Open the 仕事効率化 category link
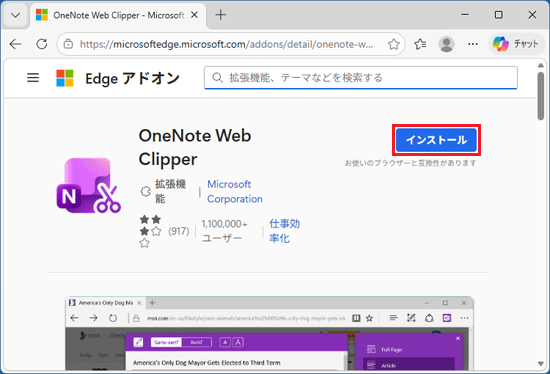Image resolution: width=550 pixels, height=374 pixels. pos(284,231)
